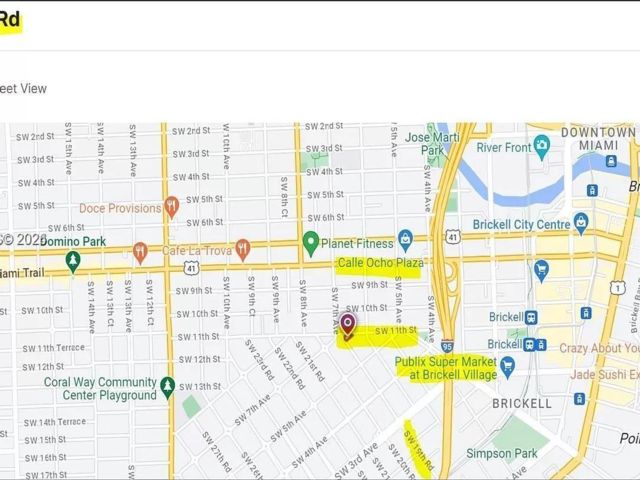
Task: Click the Brickell City Centre shopping icon
Action: pos(581,224)
